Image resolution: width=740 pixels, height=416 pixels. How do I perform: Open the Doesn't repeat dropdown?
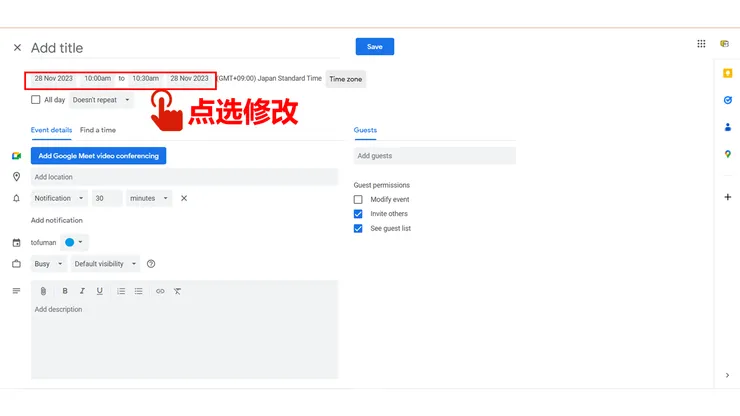tap(101, 100)
